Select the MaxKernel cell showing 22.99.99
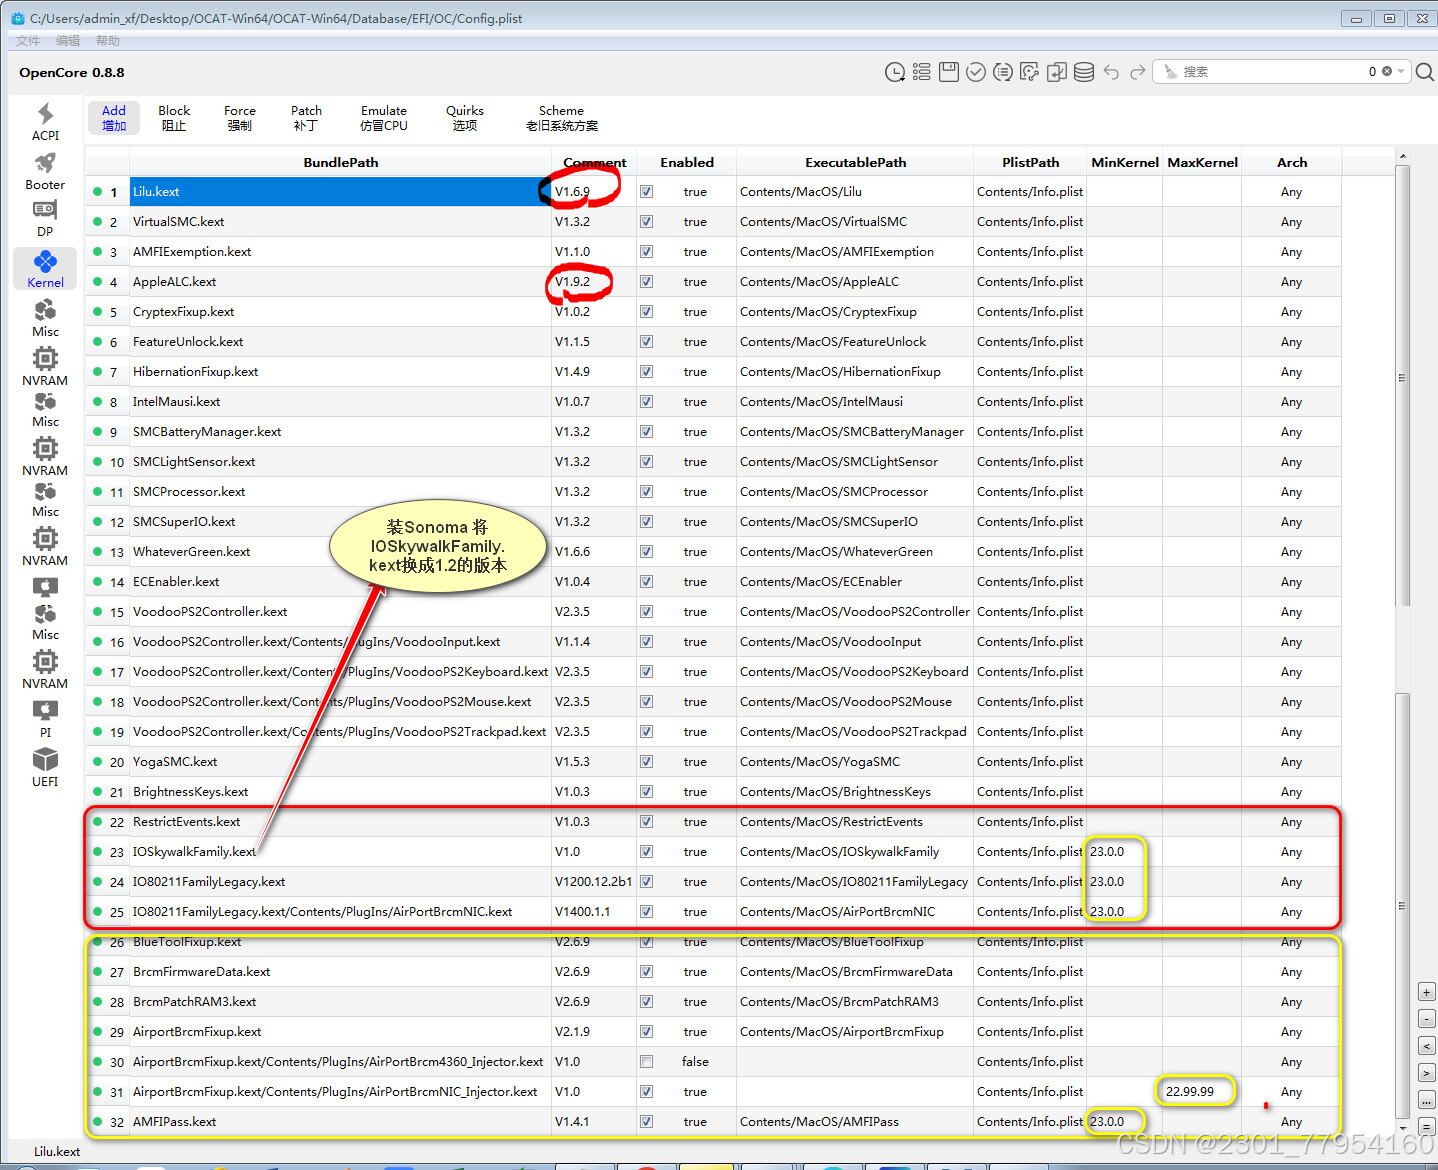Viewport: 1438px width, 1170px height. point(1202,1092)
